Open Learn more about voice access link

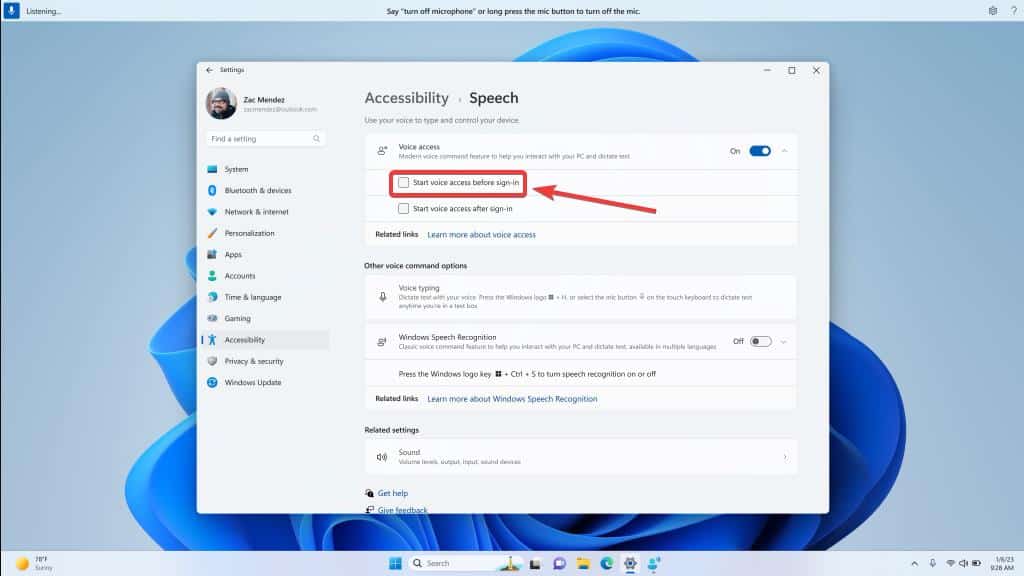click(x=481, y=234)
